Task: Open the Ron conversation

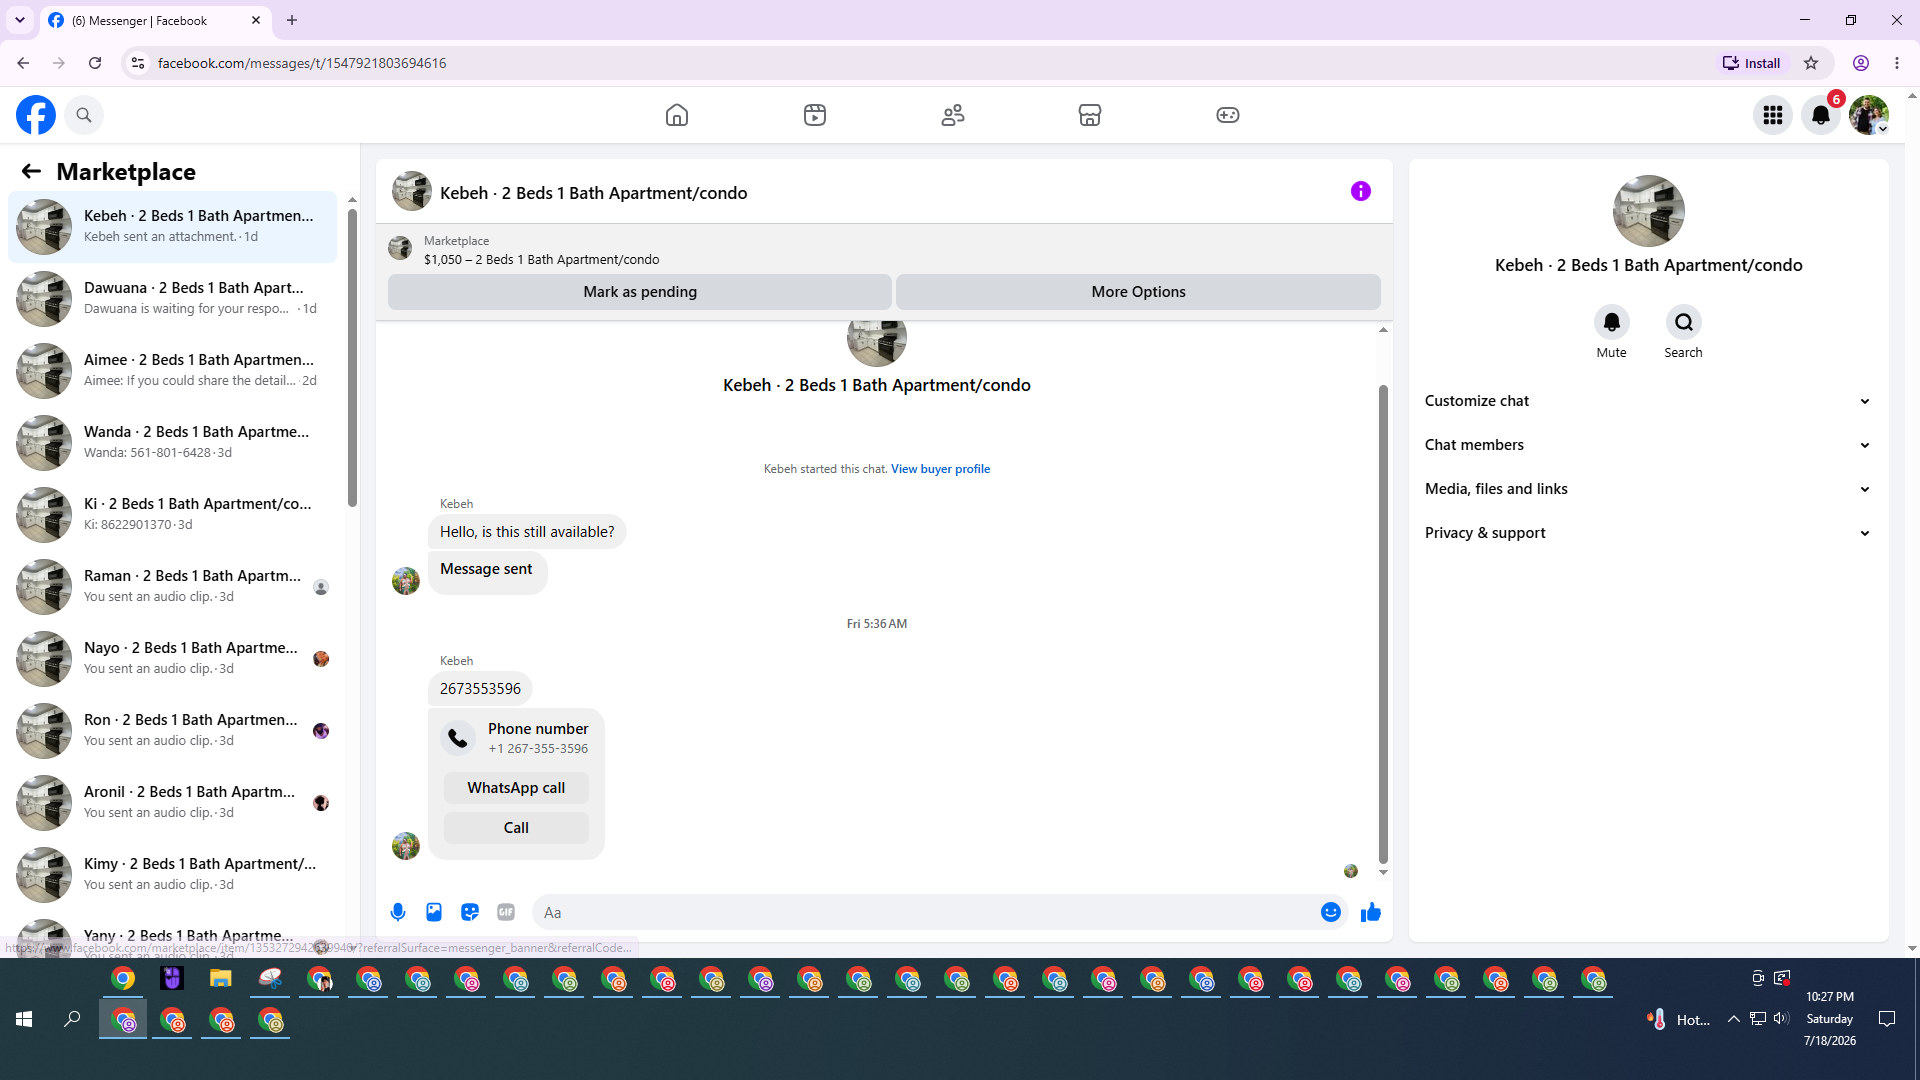Action: 173,731
